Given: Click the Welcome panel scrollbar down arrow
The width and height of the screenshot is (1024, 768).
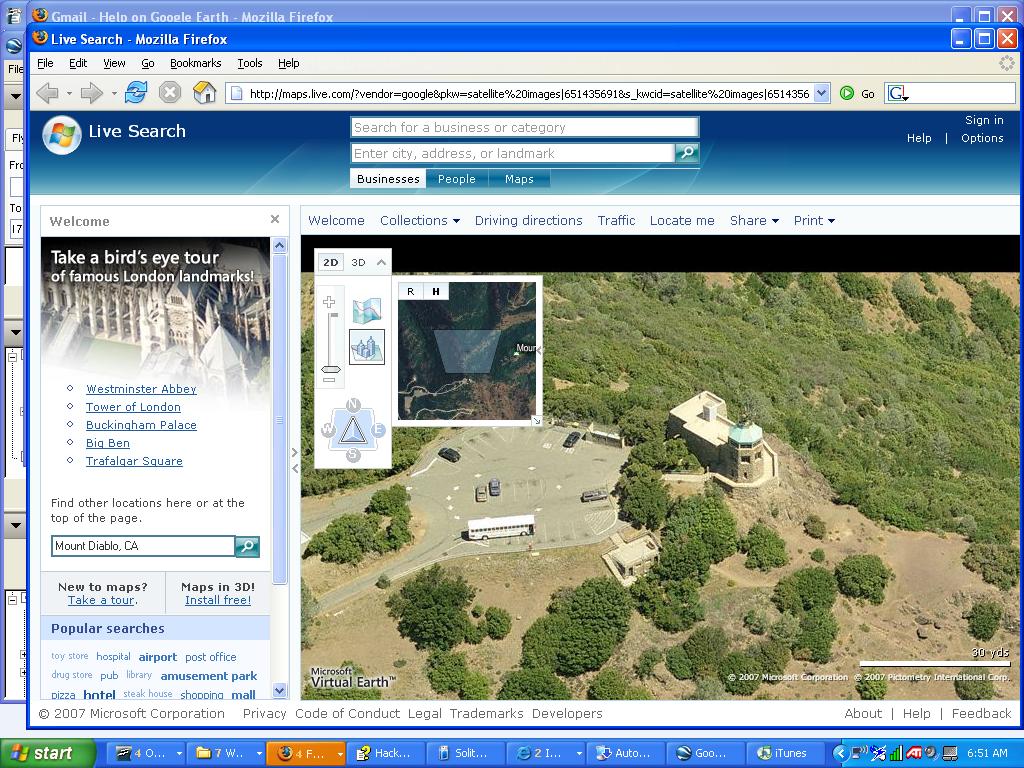Looking at the screenshot, I should [280, 690].
